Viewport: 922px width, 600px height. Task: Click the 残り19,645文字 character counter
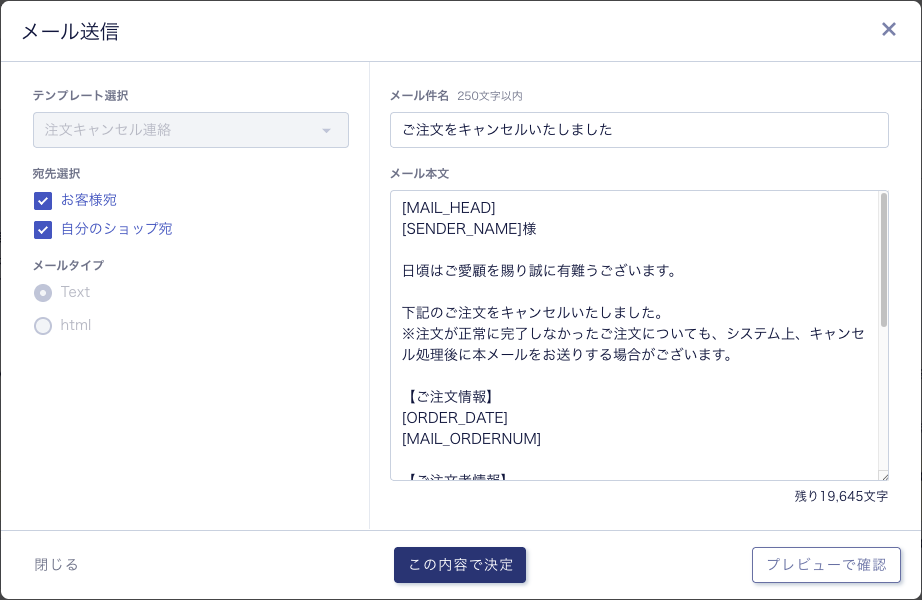840,496
